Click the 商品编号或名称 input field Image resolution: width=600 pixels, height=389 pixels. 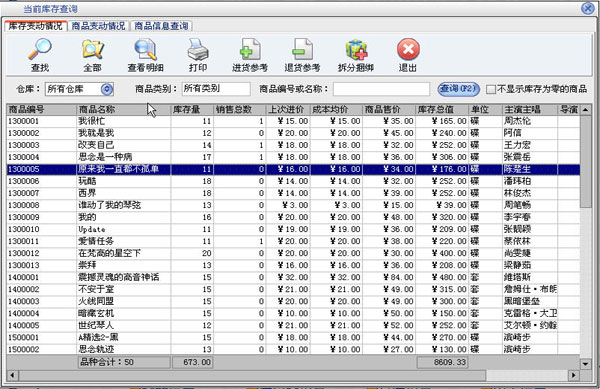tap(381, 89)
